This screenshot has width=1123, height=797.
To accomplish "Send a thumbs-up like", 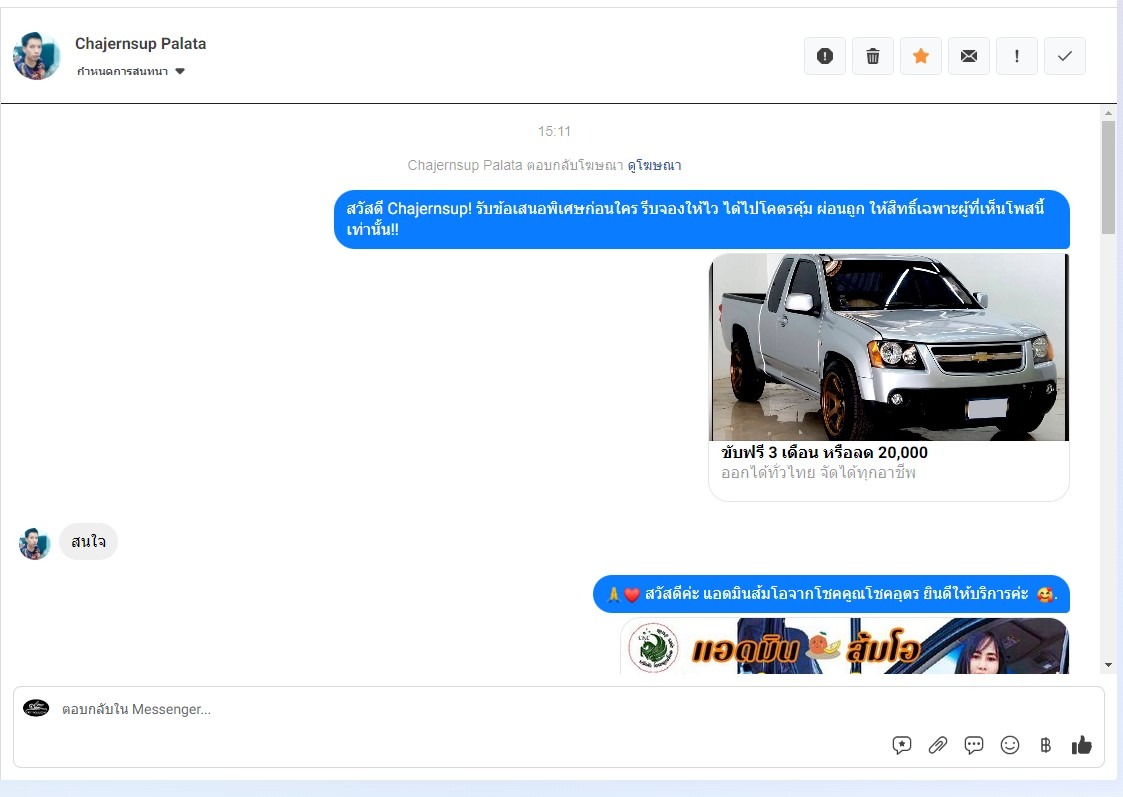I will coord(1082,745).
